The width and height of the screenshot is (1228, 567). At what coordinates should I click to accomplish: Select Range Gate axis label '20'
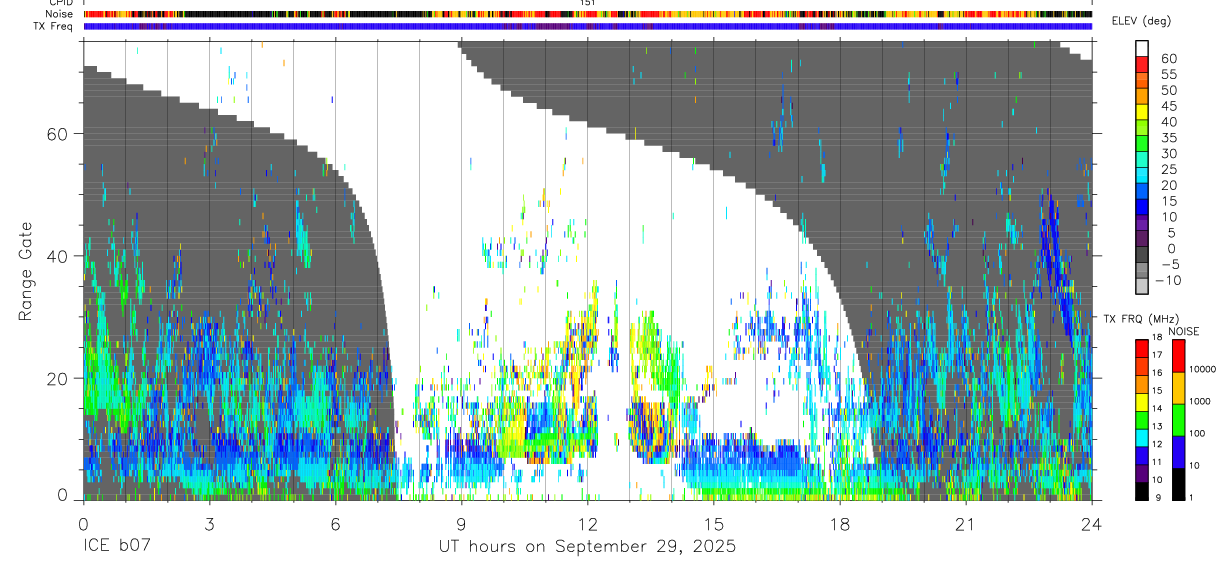tap(57, 378)
